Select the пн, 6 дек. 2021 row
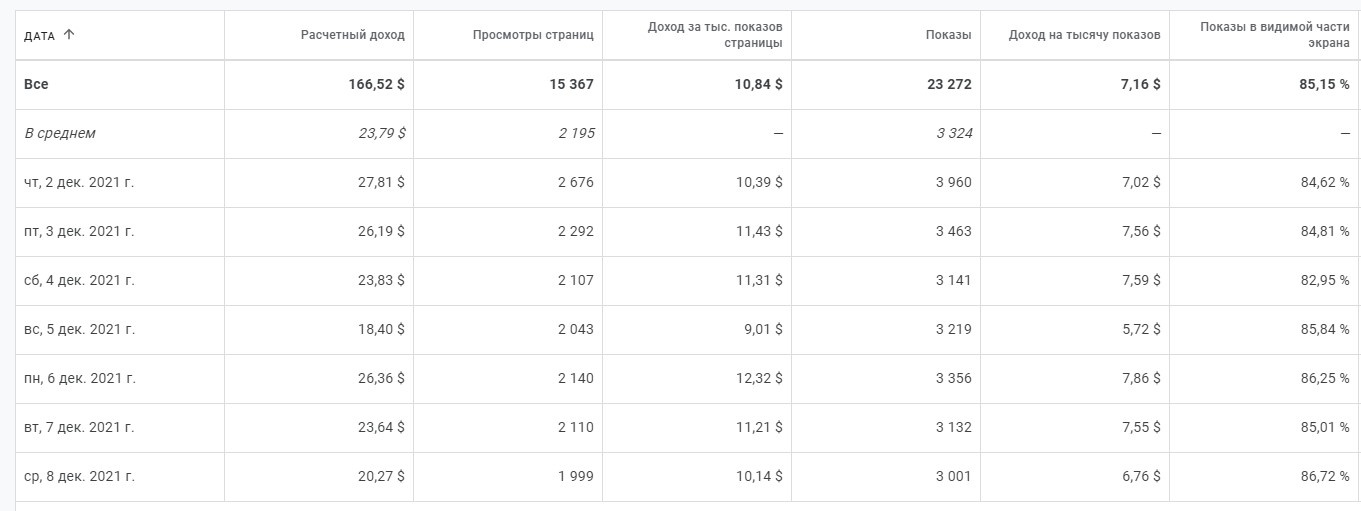 click(x=79, y=378)
